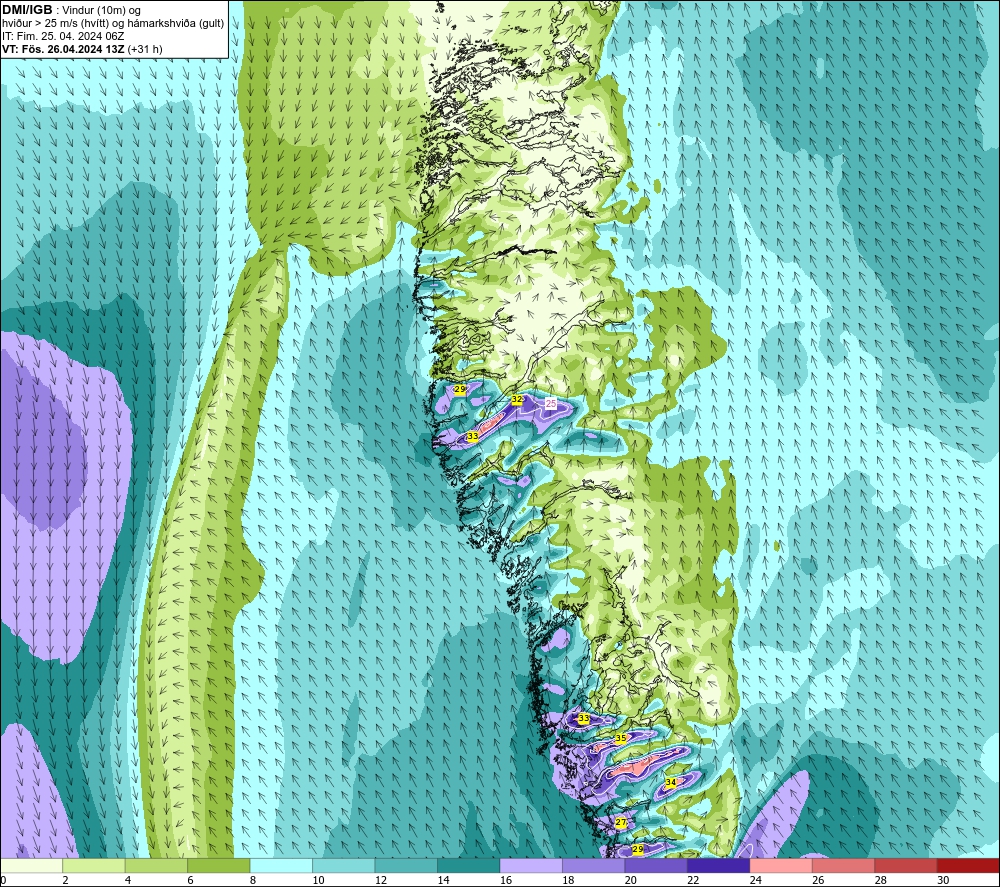Click the yellow gust label 34
1000x887 pixels.
[x=671, y=782]
